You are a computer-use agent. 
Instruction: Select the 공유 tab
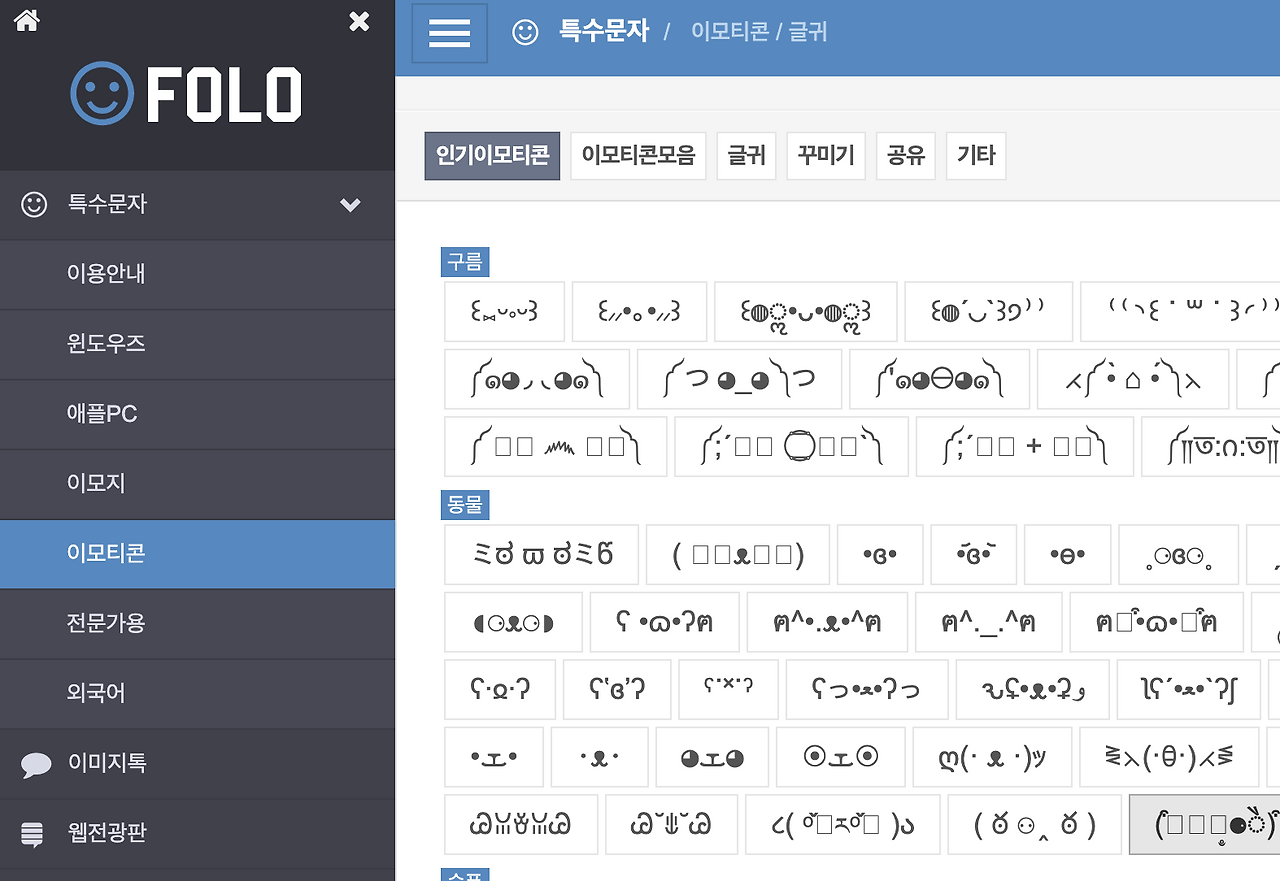click(x=905, y=156)
